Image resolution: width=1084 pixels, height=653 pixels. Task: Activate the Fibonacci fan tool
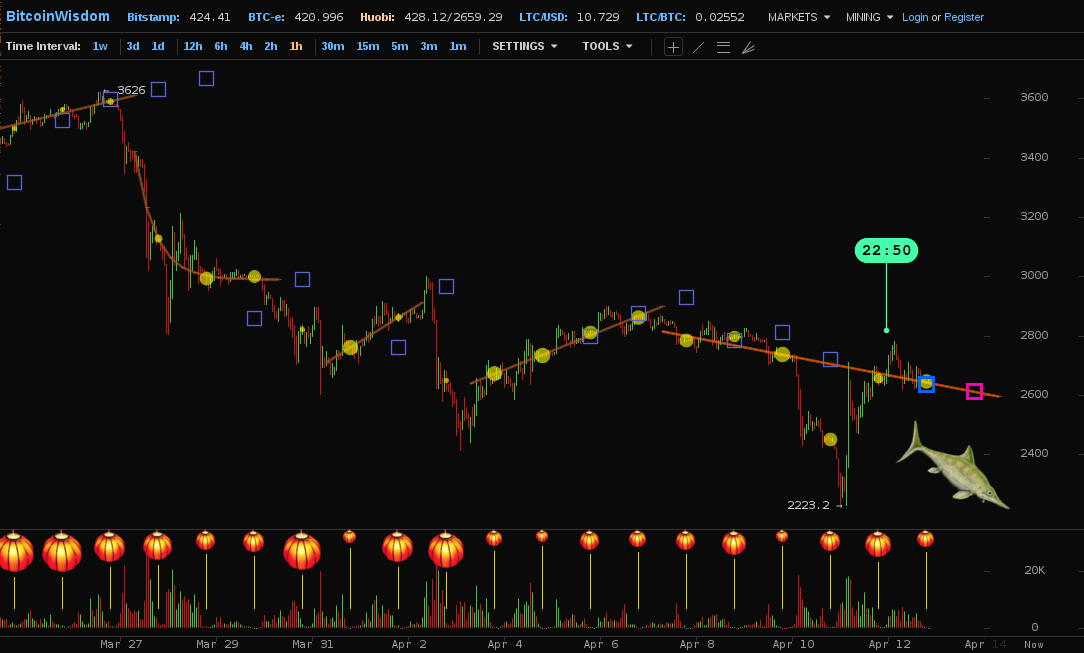point(748,47)
